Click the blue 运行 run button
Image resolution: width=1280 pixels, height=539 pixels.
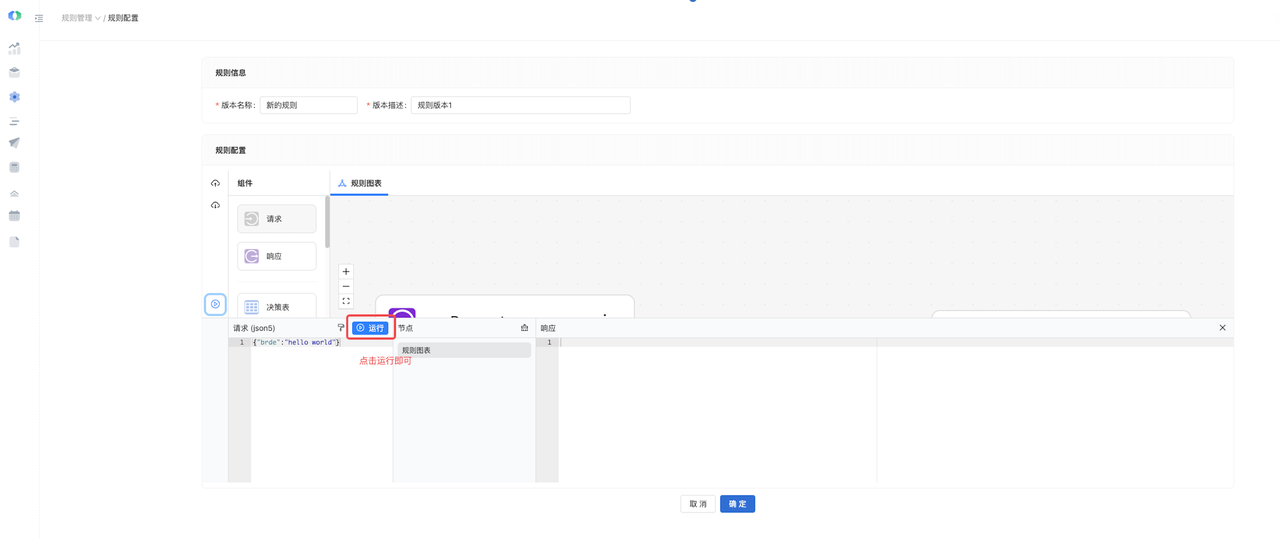(370, 328)
